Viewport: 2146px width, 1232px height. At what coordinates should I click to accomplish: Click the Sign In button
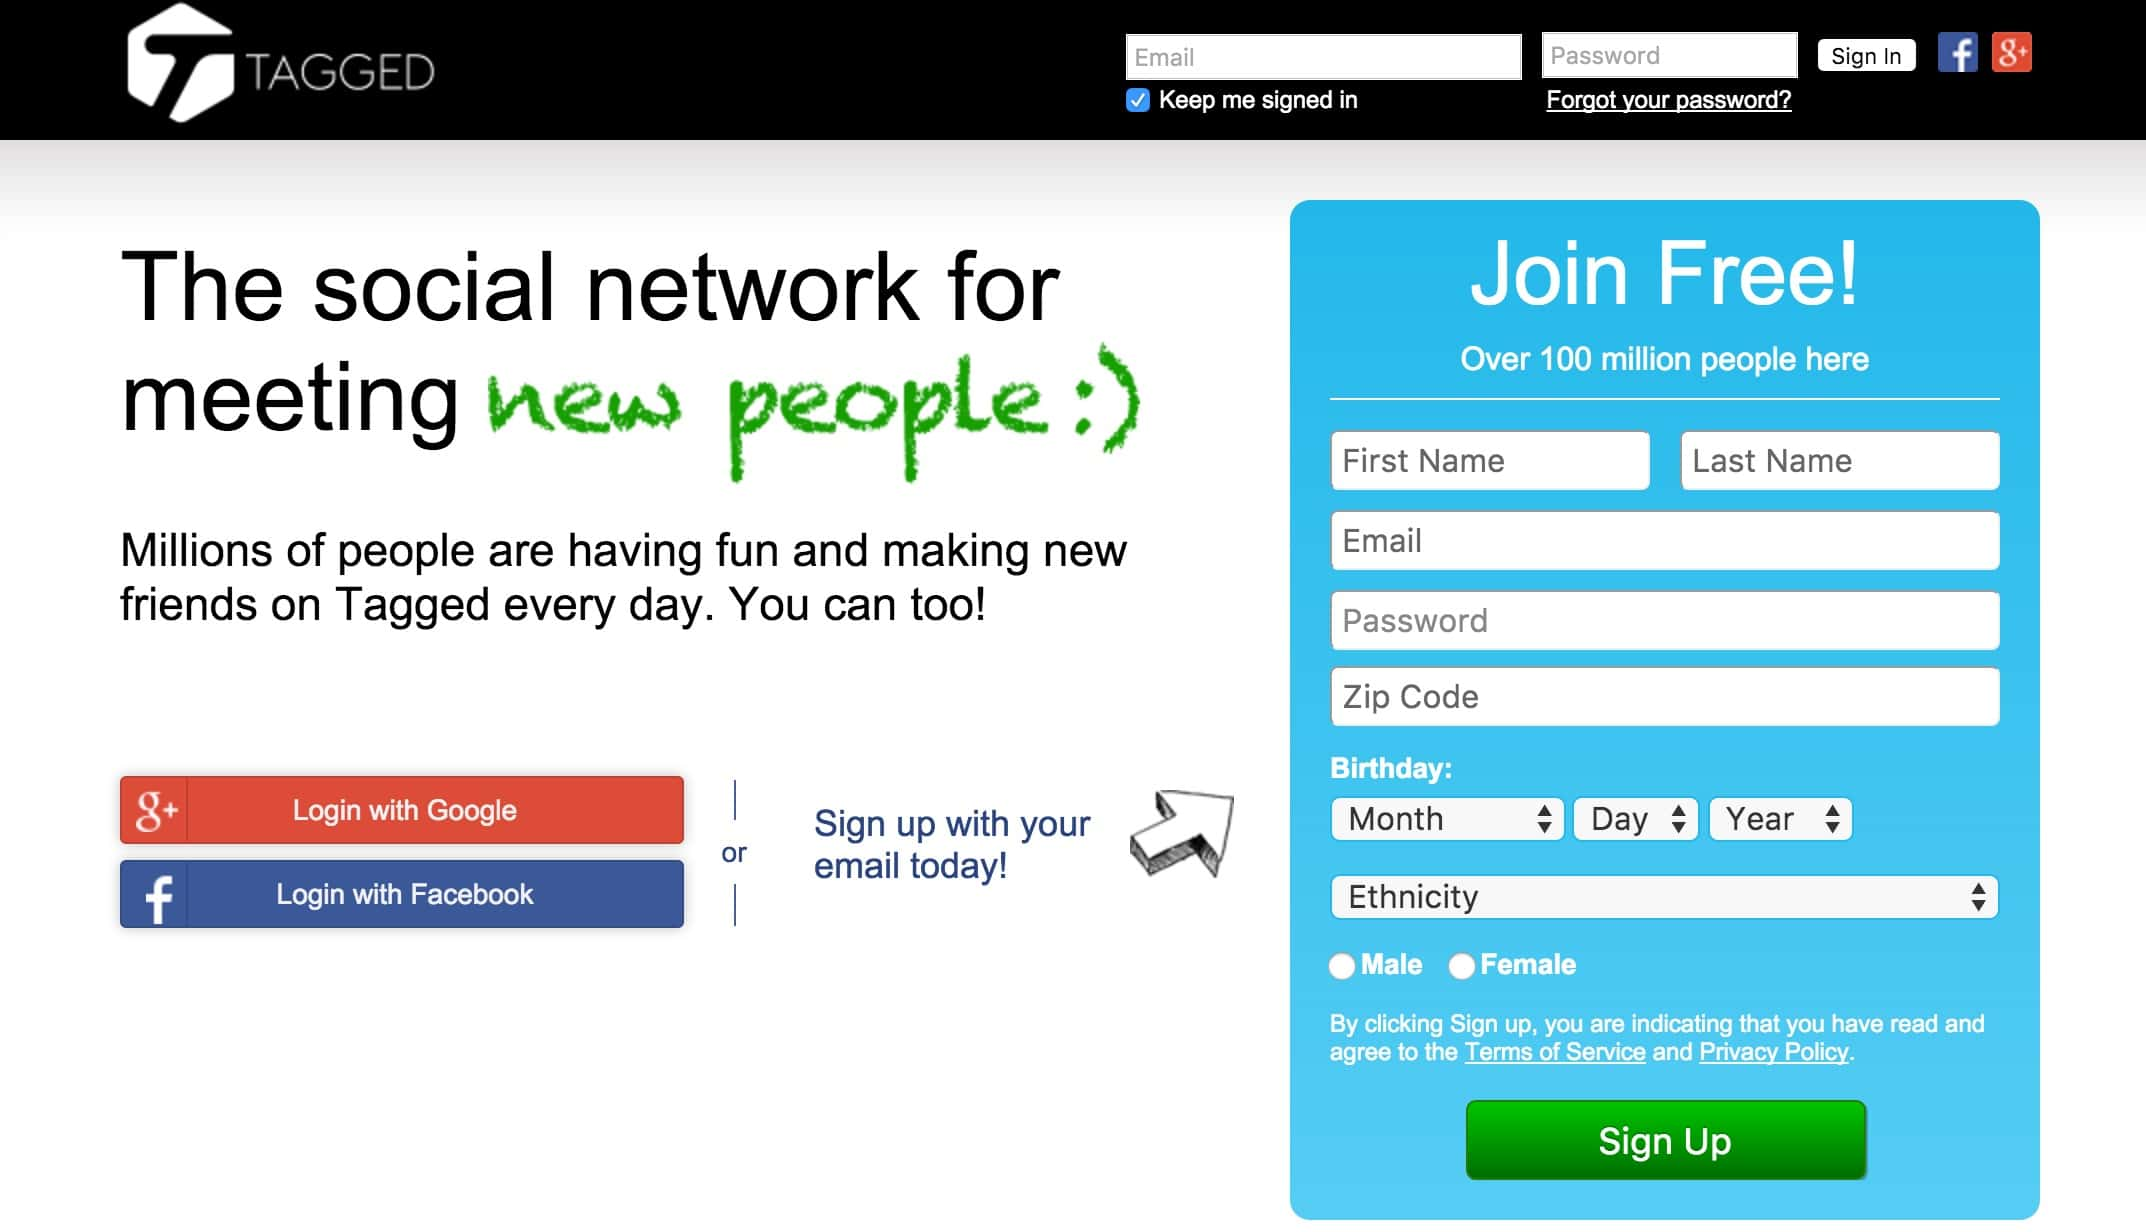click(x=1866, y=56)
